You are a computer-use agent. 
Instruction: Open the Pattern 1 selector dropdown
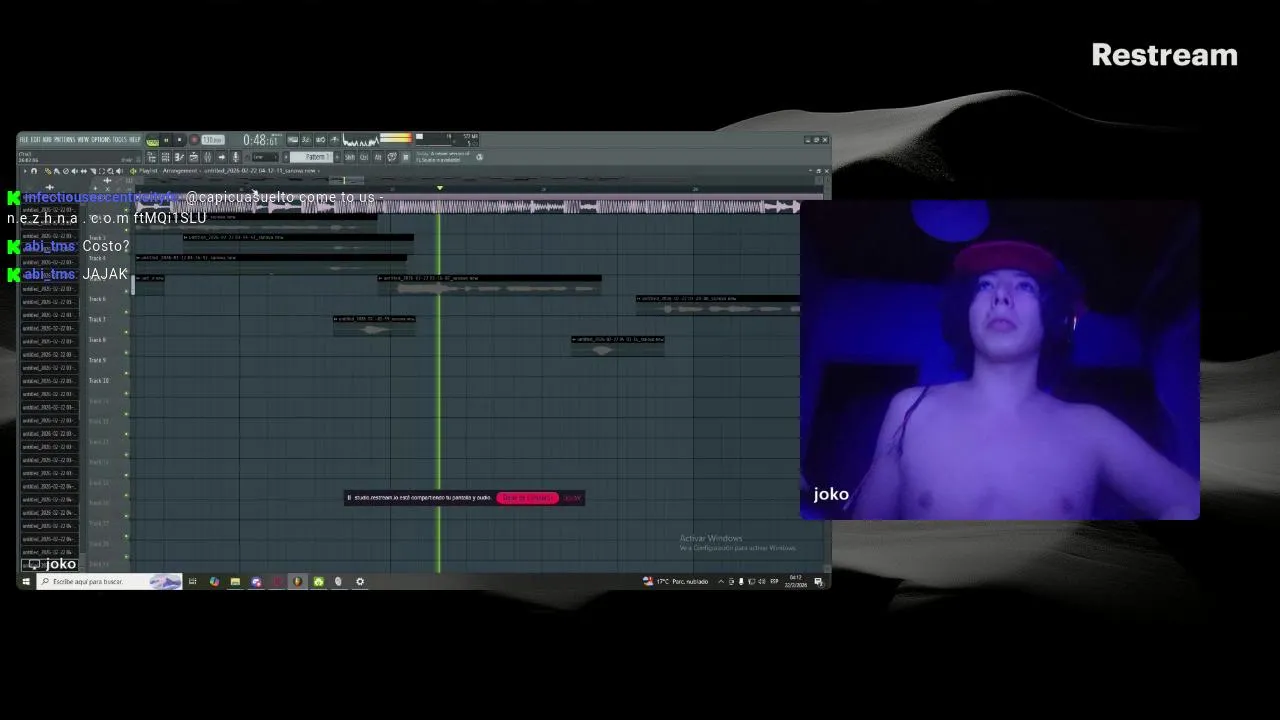[x=312, y=157]
